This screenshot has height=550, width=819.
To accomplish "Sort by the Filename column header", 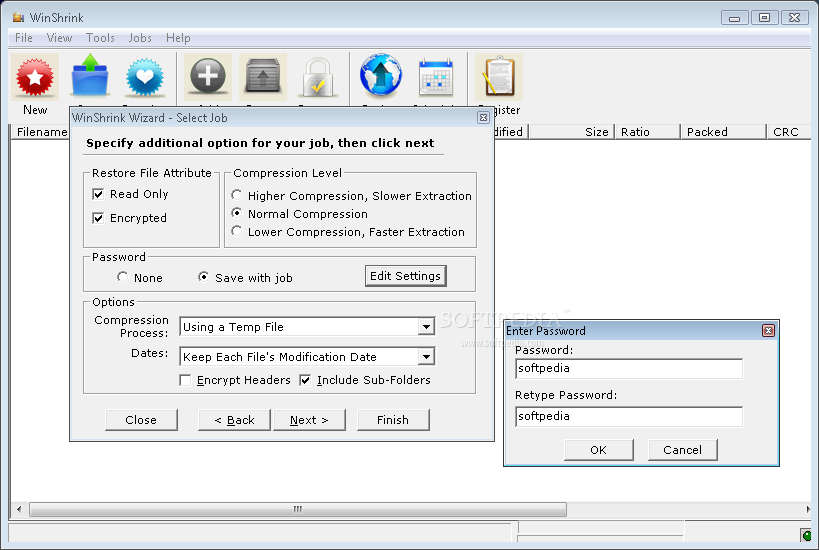I will tap(41, 132).
